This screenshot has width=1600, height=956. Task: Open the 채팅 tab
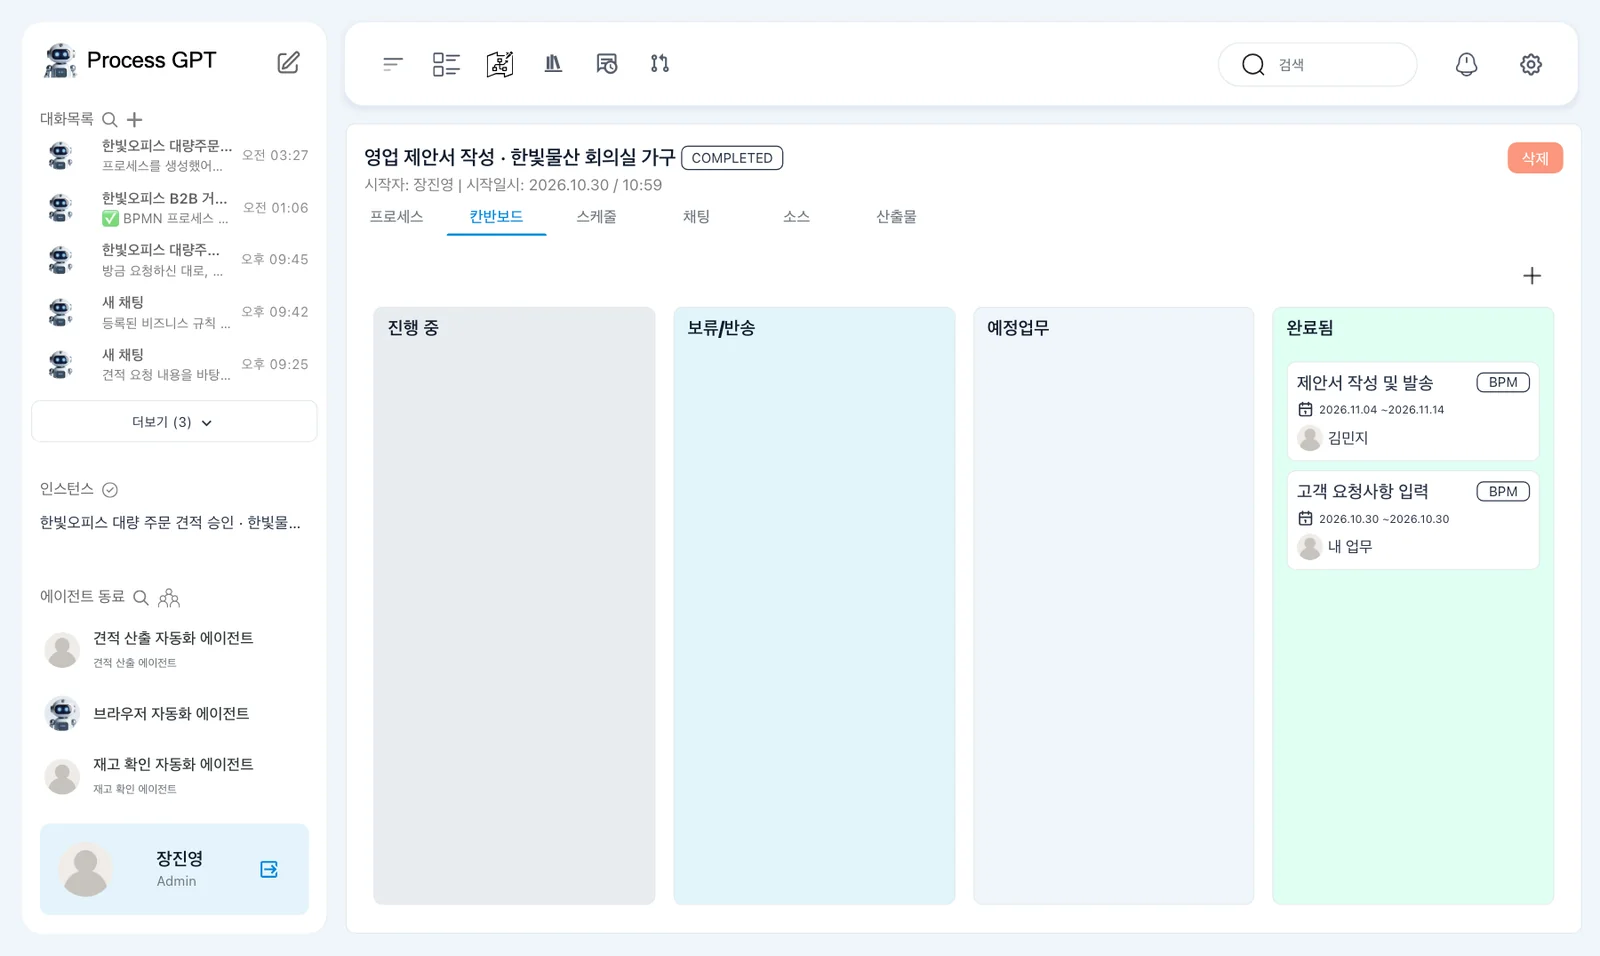coord(696,217)
